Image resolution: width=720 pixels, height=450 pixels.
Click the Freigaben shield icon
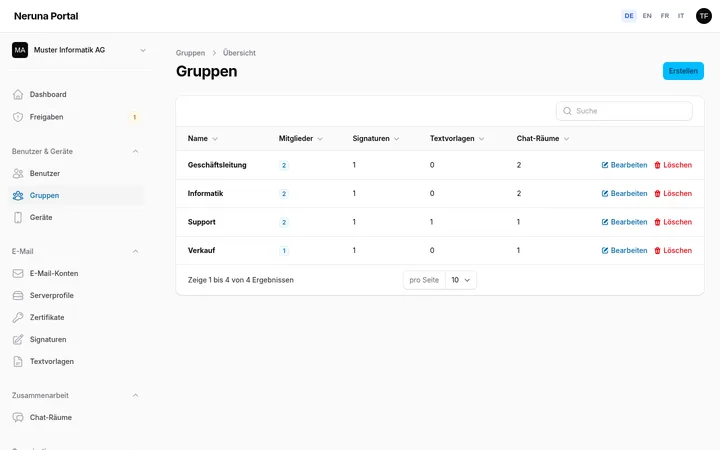[x=18, y=117]
